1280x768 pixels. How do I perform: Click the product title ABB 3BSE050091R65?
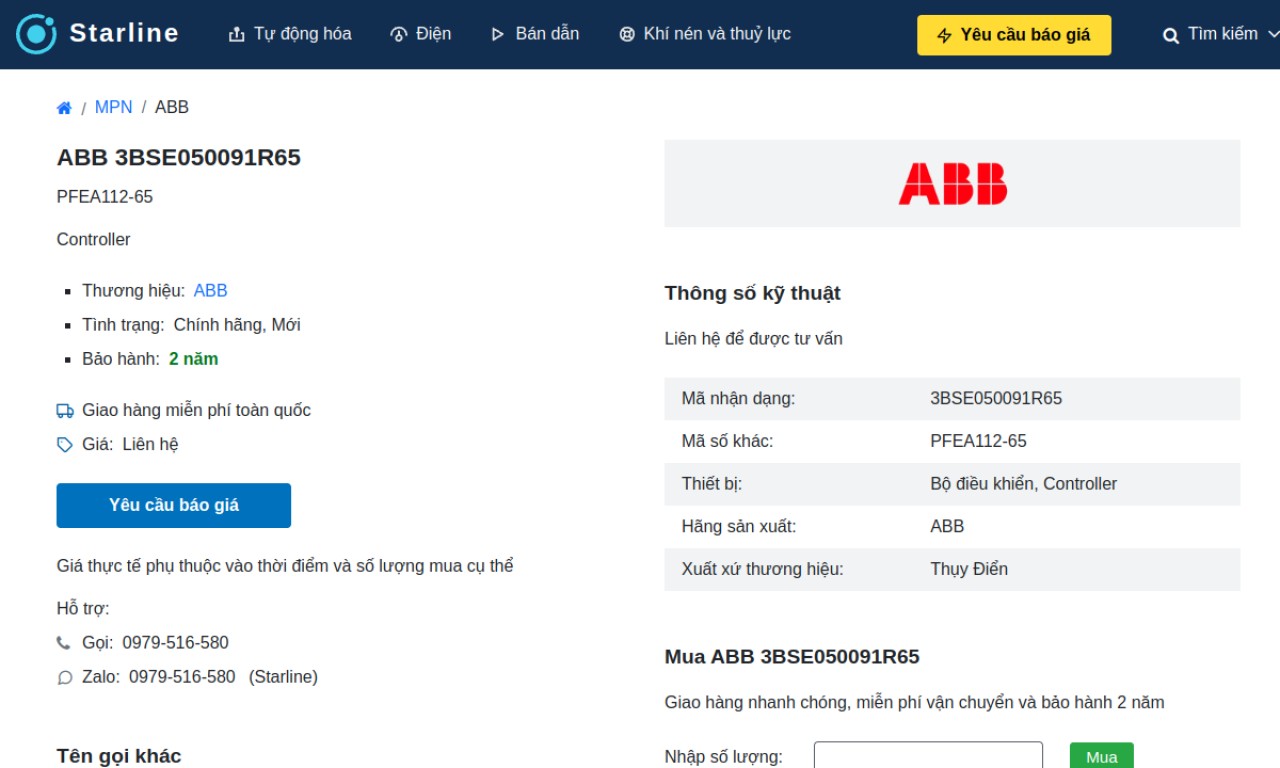[x=179, y=158]
